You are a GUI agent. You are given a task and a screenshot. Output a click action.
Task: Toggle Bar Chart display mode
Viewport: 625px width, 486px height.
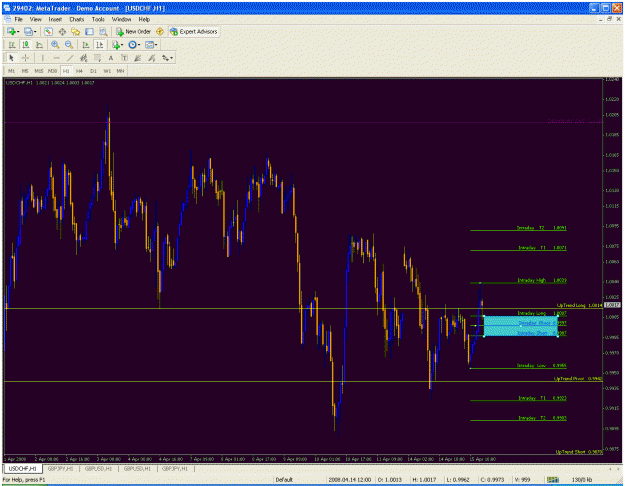[x=12, y=45]
